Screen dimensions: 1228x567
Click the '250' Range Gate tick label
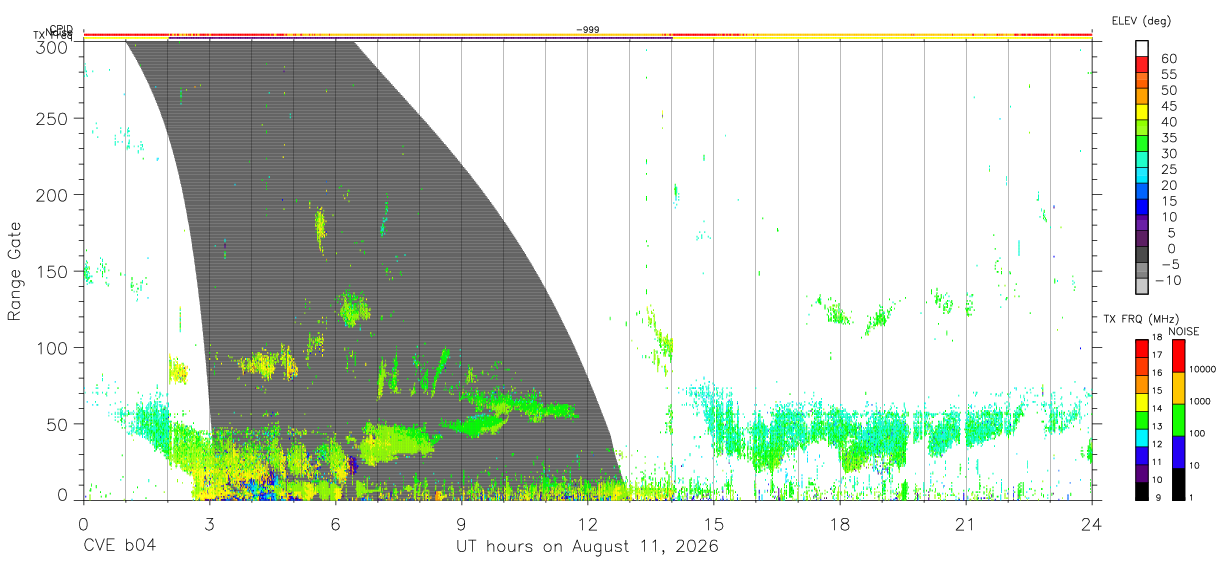pos(52,118)
